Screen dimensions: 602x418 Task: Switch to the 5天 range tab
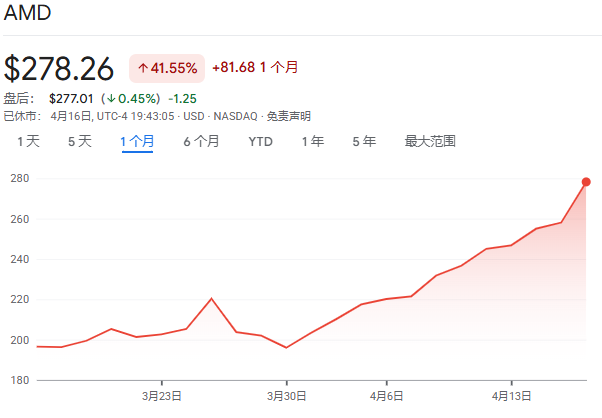click(x=79, y=141)
